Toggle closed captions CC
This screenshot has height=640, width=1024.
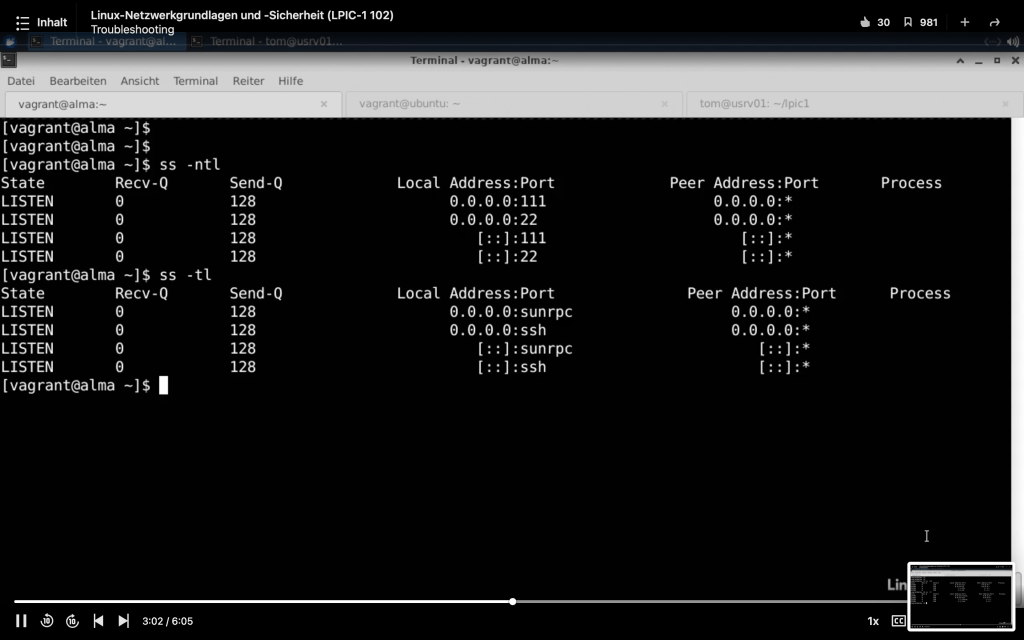point(898,621)
